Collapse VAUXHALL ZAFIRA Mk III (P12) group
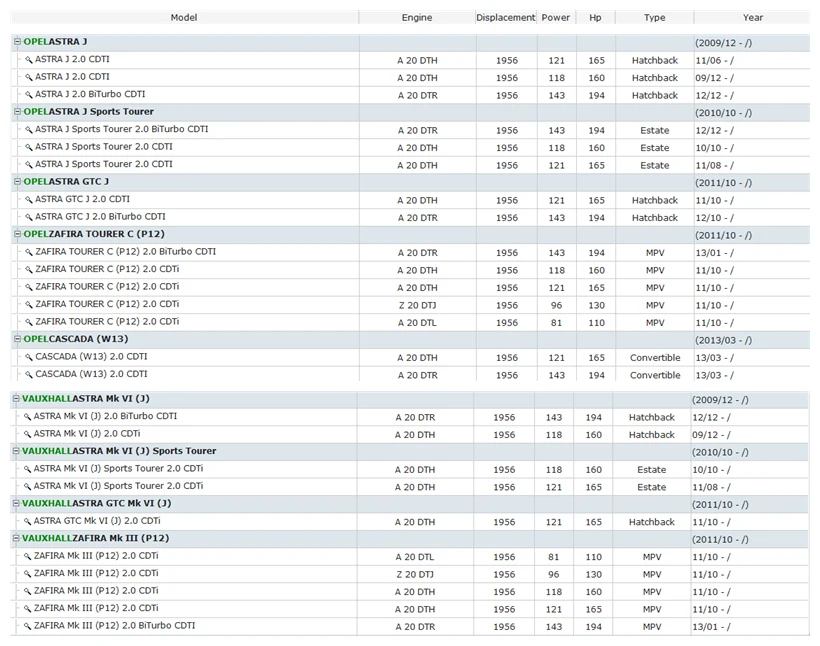This screenshot has height=646, width=820. [x=16, y=538]
